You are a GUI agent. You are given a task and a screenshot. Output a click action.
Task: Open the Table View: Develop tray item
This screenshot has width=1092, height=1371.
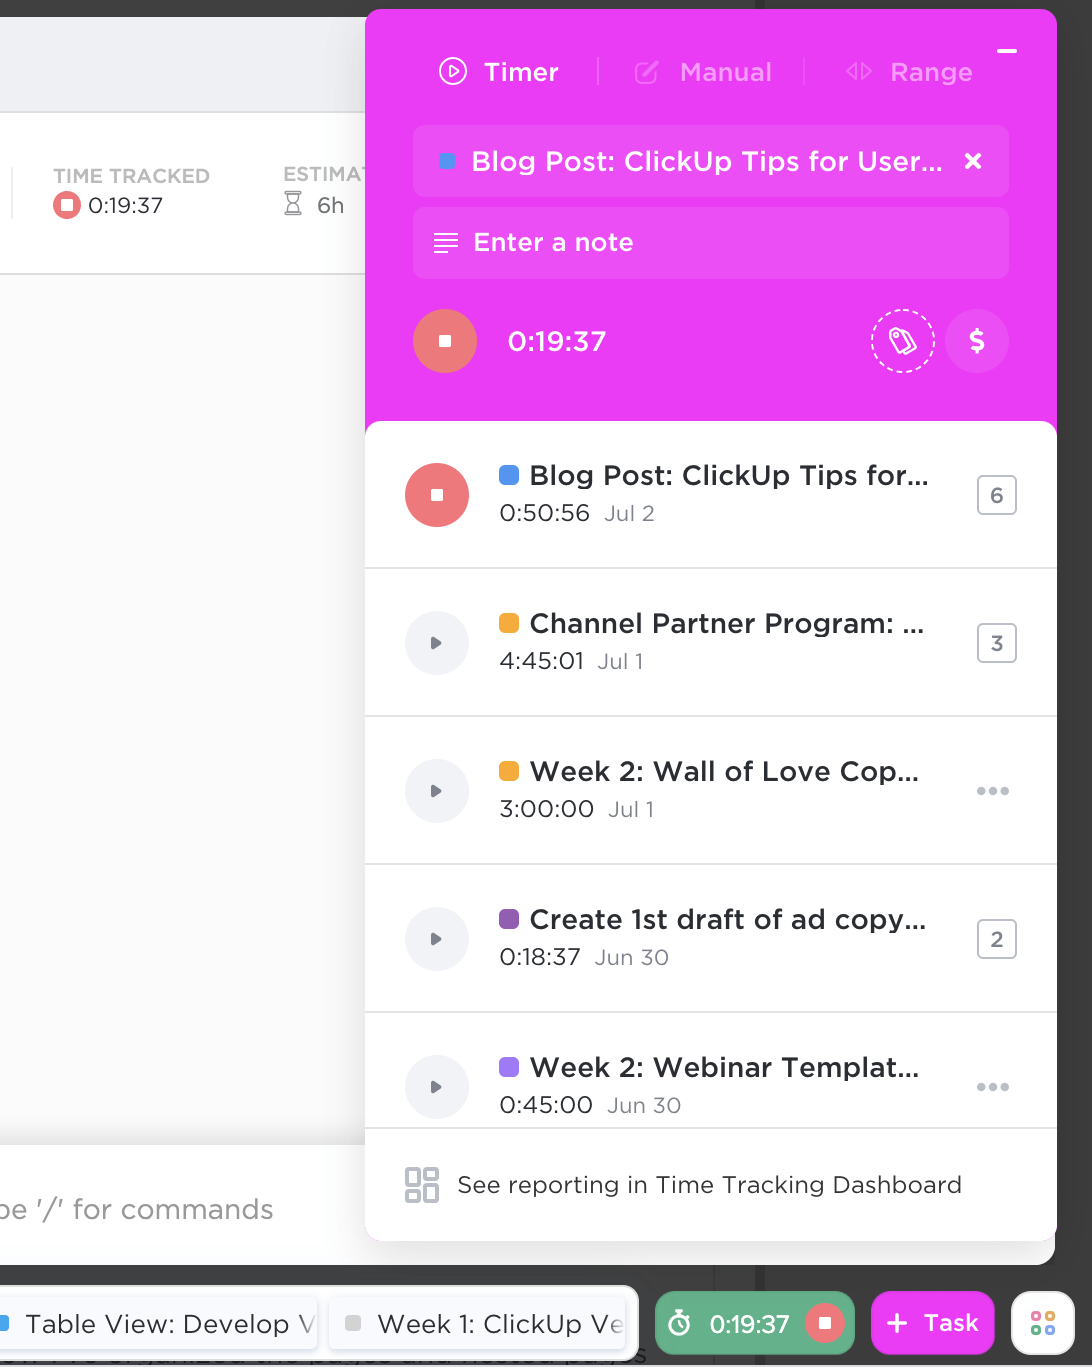(x=160, y=1324)
